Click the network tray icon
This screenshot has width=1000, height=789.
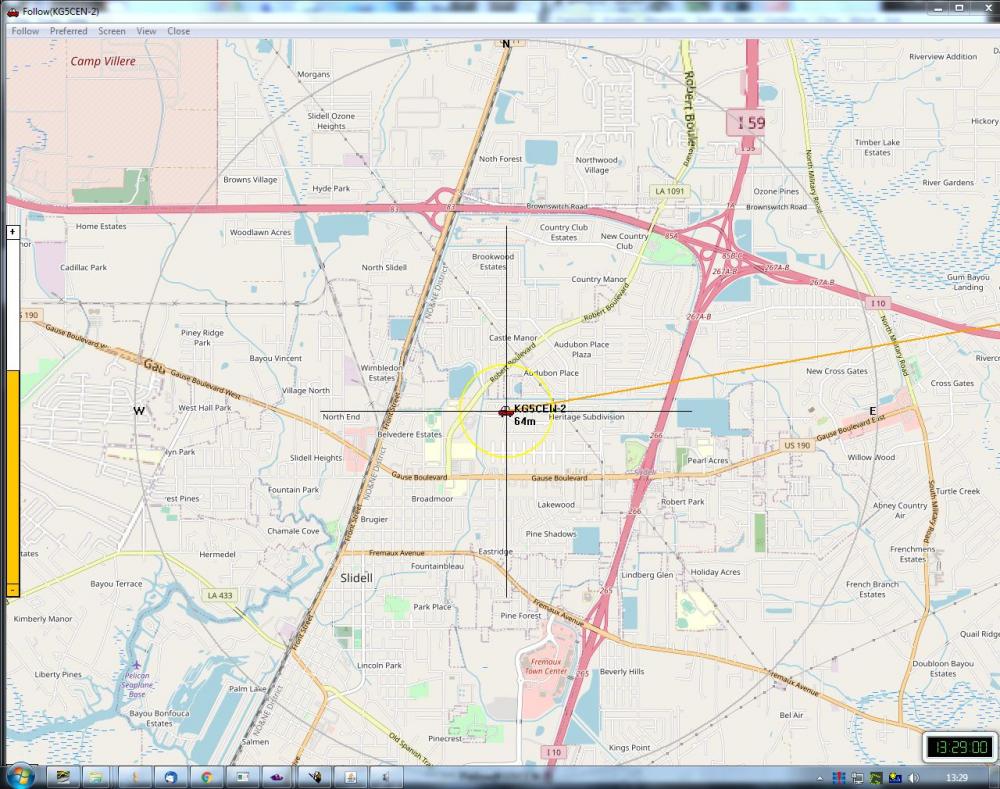(x=858, y=777)
